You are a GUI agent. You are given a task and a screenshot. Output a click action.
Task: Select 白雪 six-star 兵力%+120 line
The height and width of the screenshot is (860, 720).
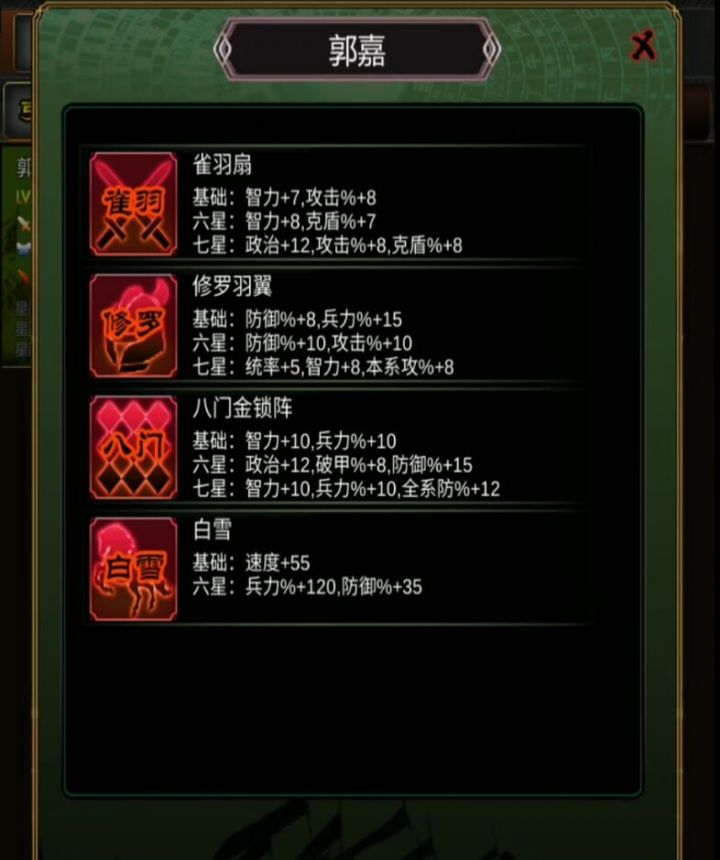pos(307,587)
